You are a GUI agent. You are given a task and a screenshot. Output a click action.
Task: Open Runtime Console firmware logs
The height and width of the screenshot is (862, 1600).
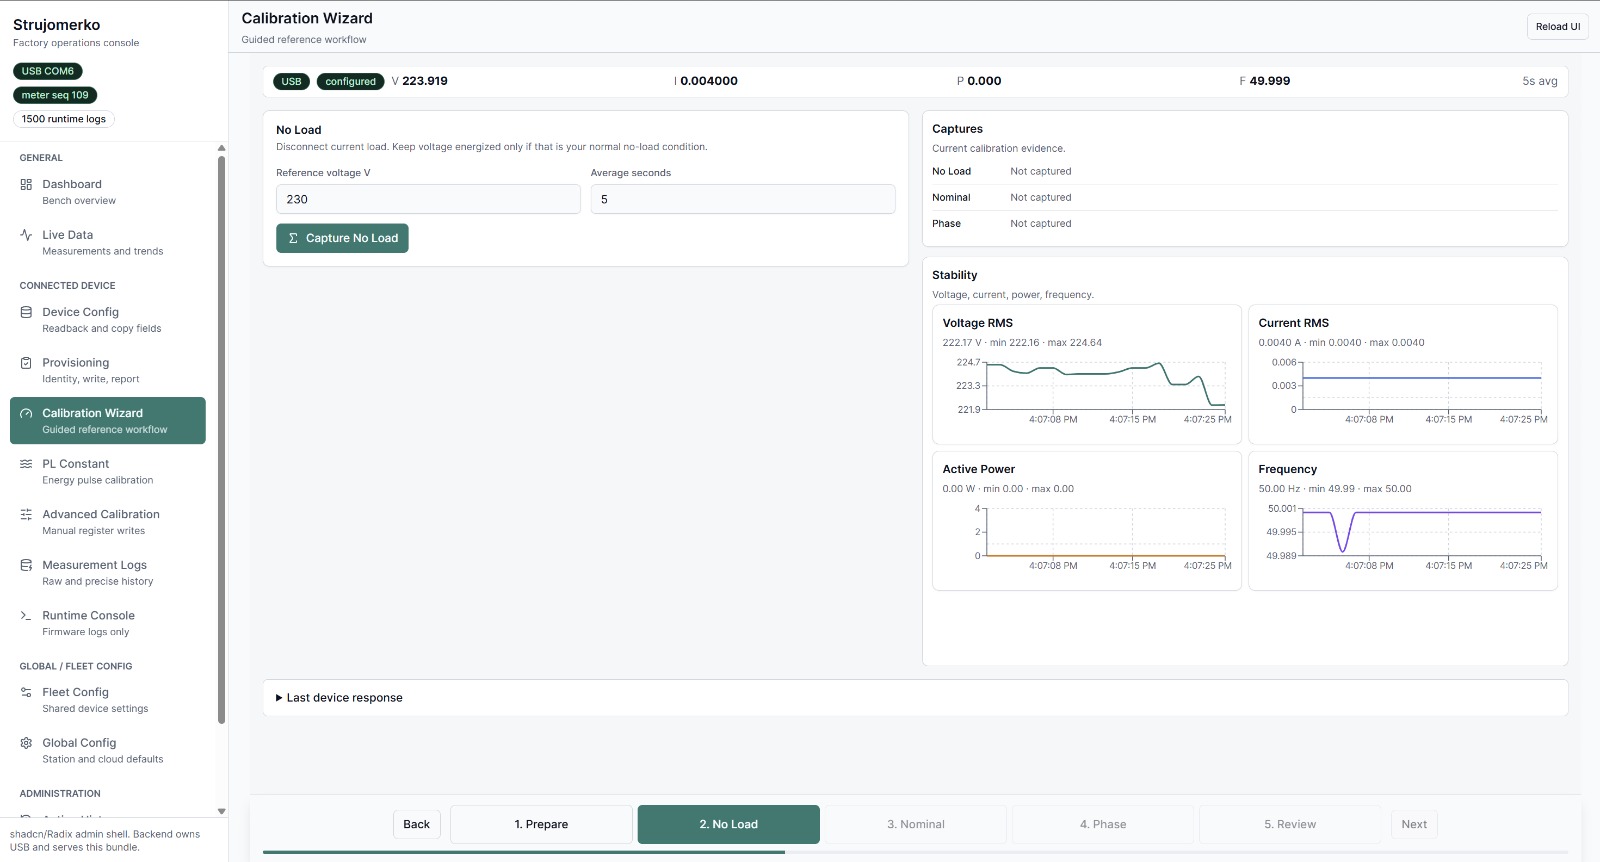pos(108,623)
